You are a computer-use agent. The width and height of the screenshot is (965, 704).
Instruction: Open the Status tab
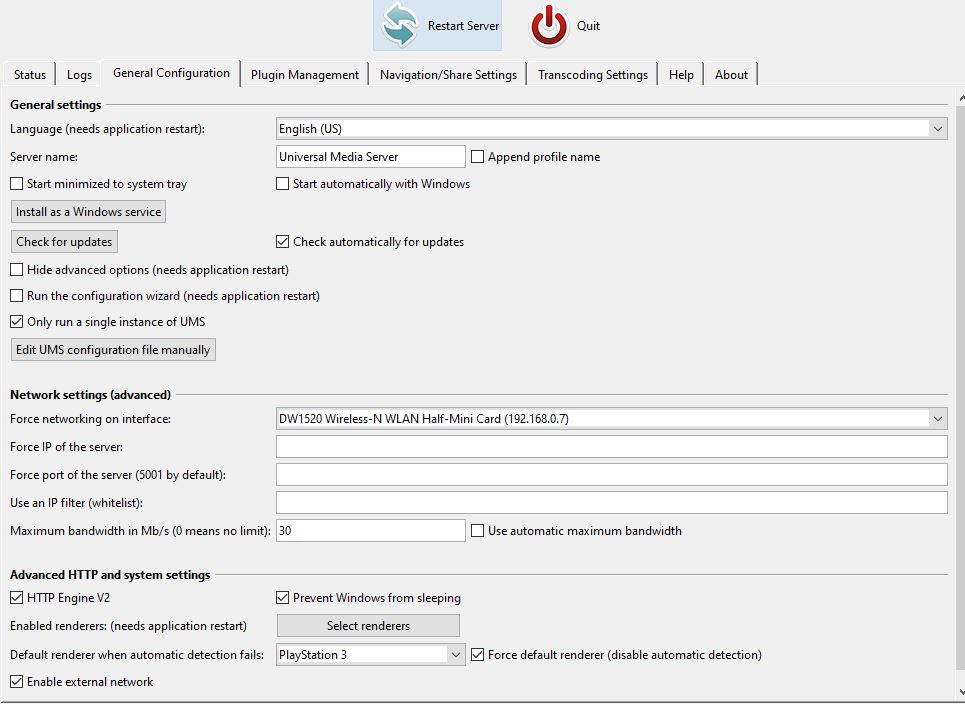(x=30, y=74)
